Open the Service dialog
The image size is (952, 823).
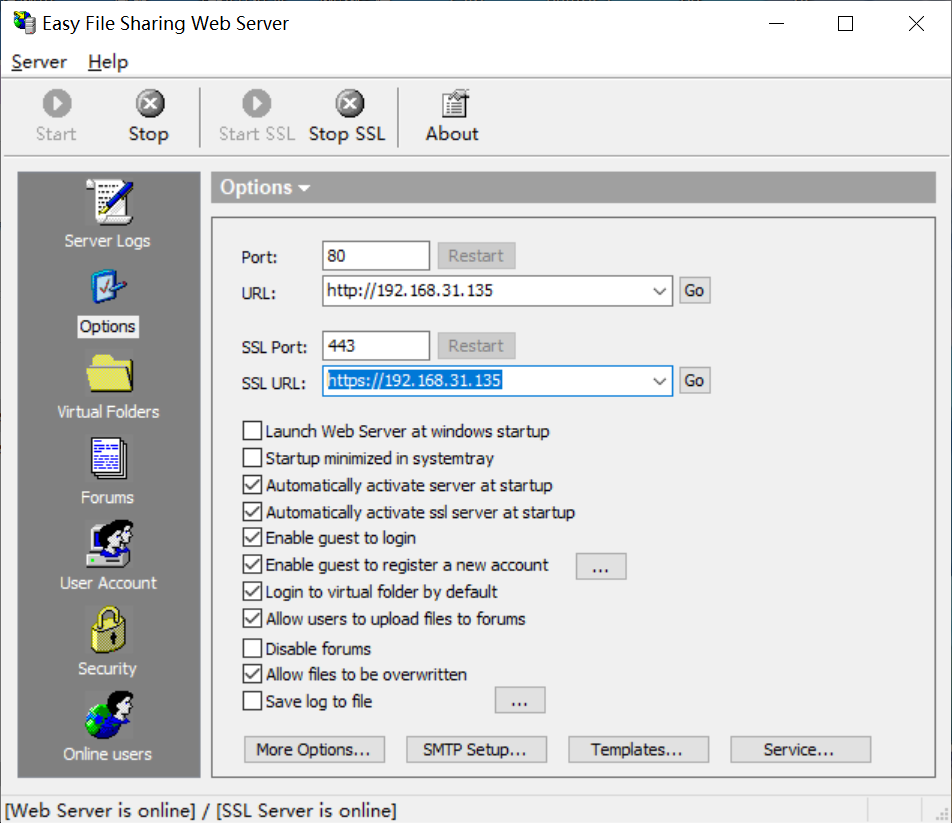[x=800, y=750]
